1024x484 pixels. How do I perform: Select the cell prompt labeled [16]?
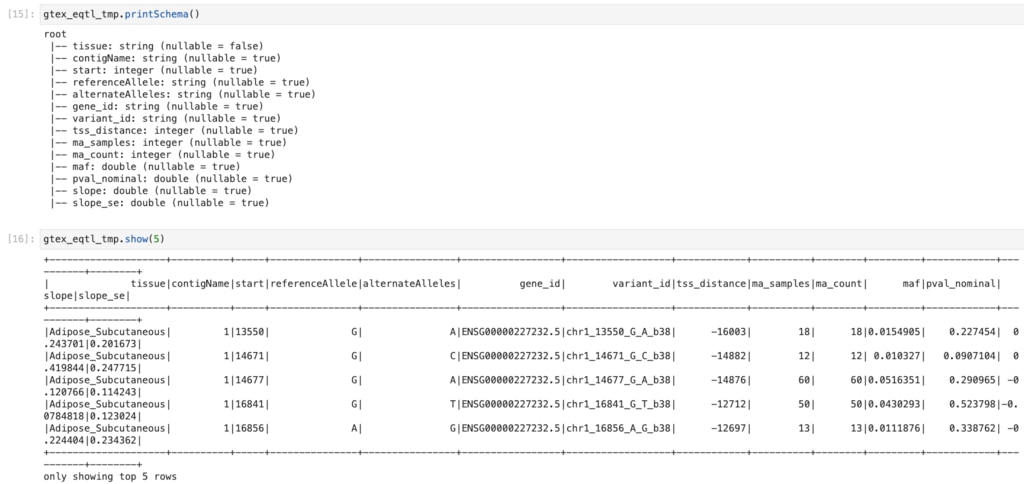pyautogui.click(x=21, y=239)
